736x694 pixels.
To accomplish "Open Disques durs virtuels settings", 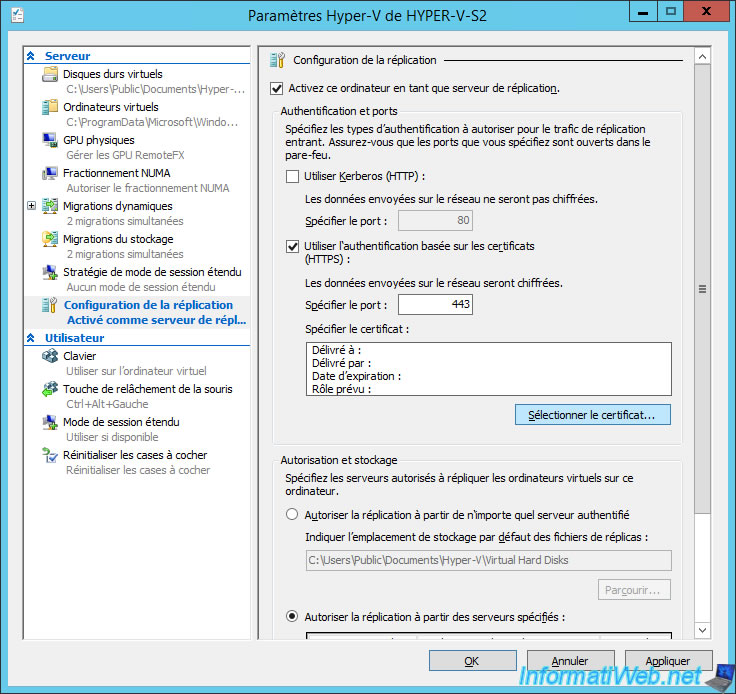I will coord(113,74).
